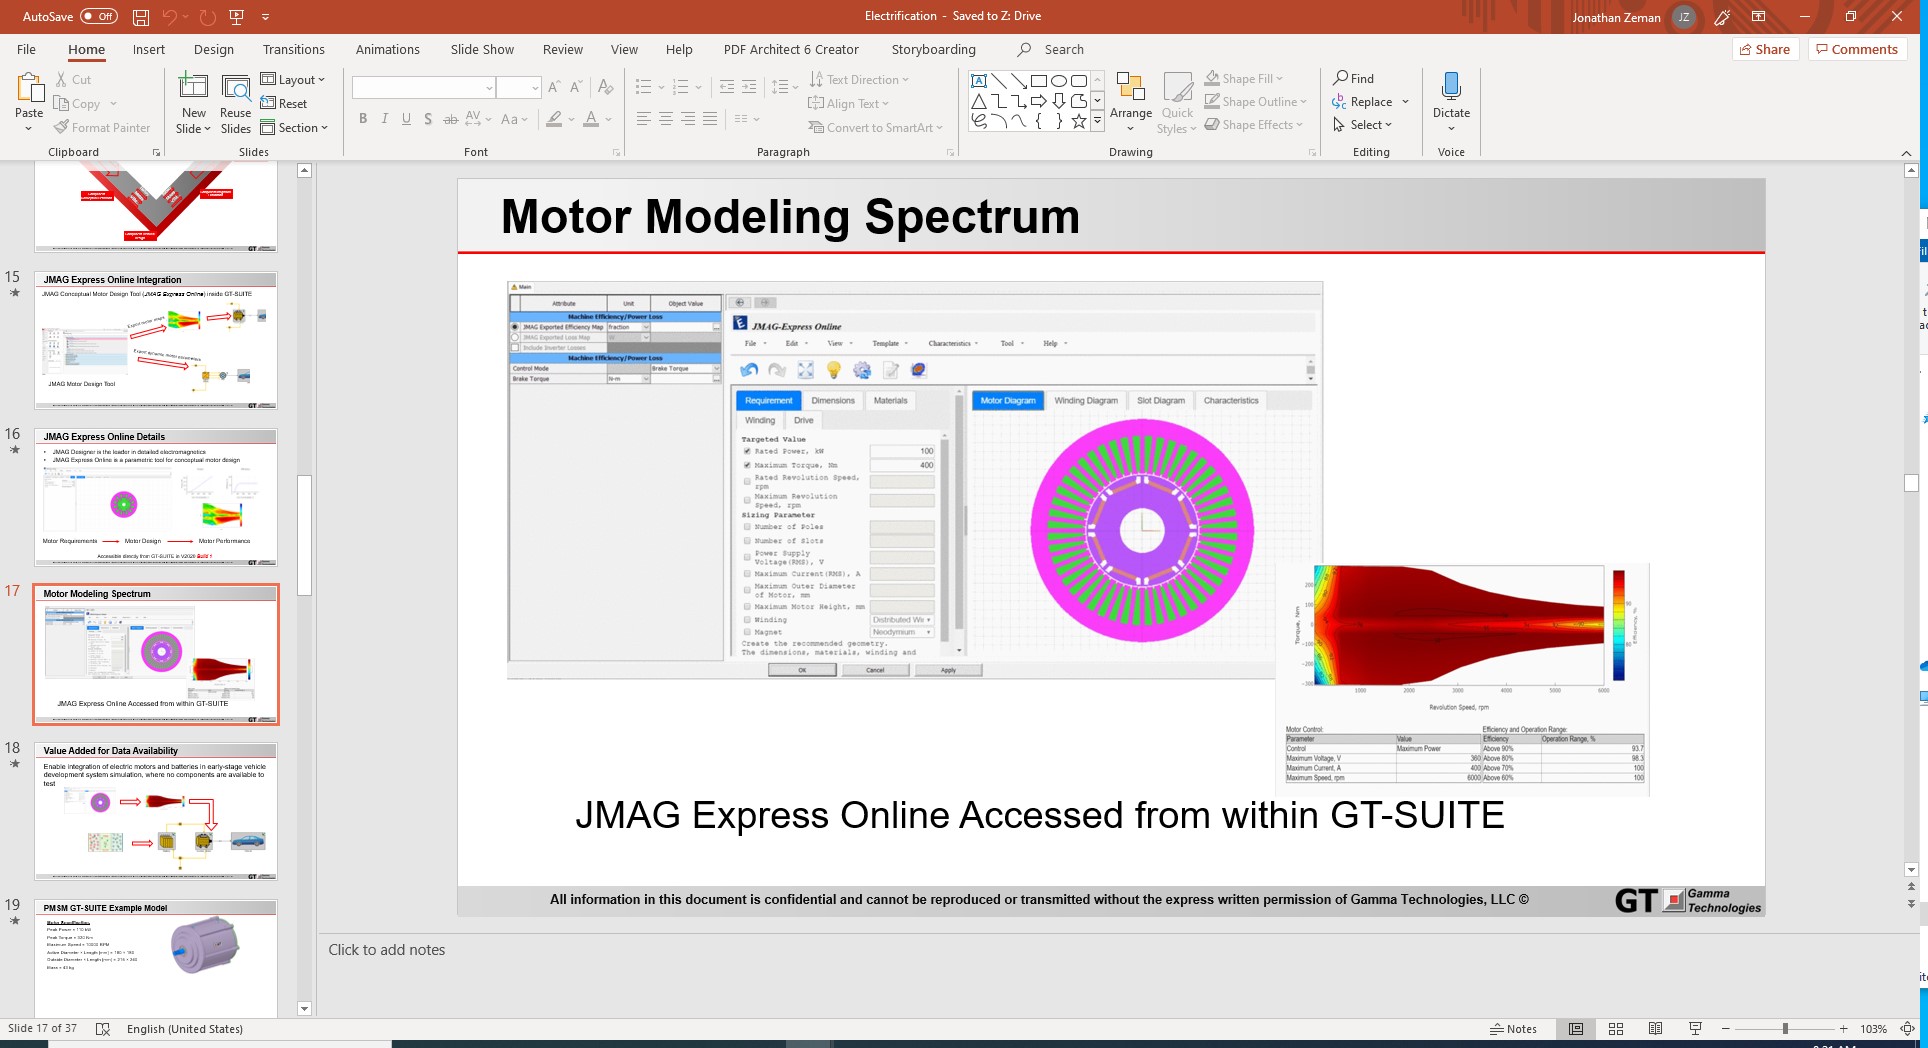1928x1048 pixels.
Task: Toggle Italic formatting
Action: [x=384, y=119]
